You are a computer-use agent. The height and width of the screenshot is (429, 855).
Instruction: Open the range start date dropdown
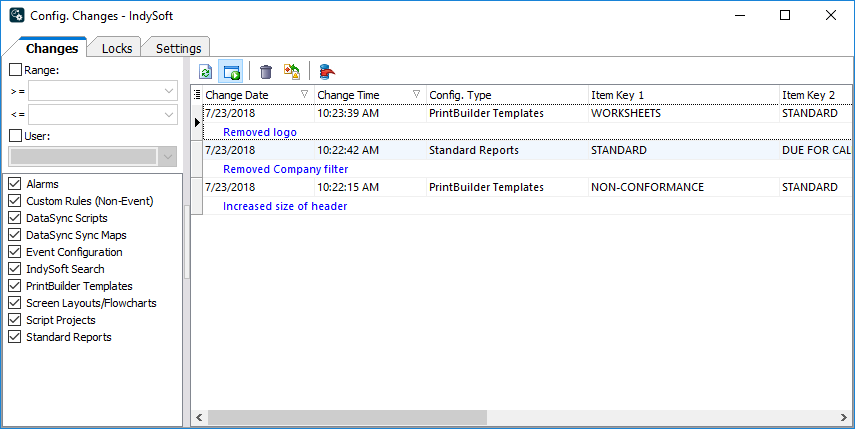click(x=168, y=91)
